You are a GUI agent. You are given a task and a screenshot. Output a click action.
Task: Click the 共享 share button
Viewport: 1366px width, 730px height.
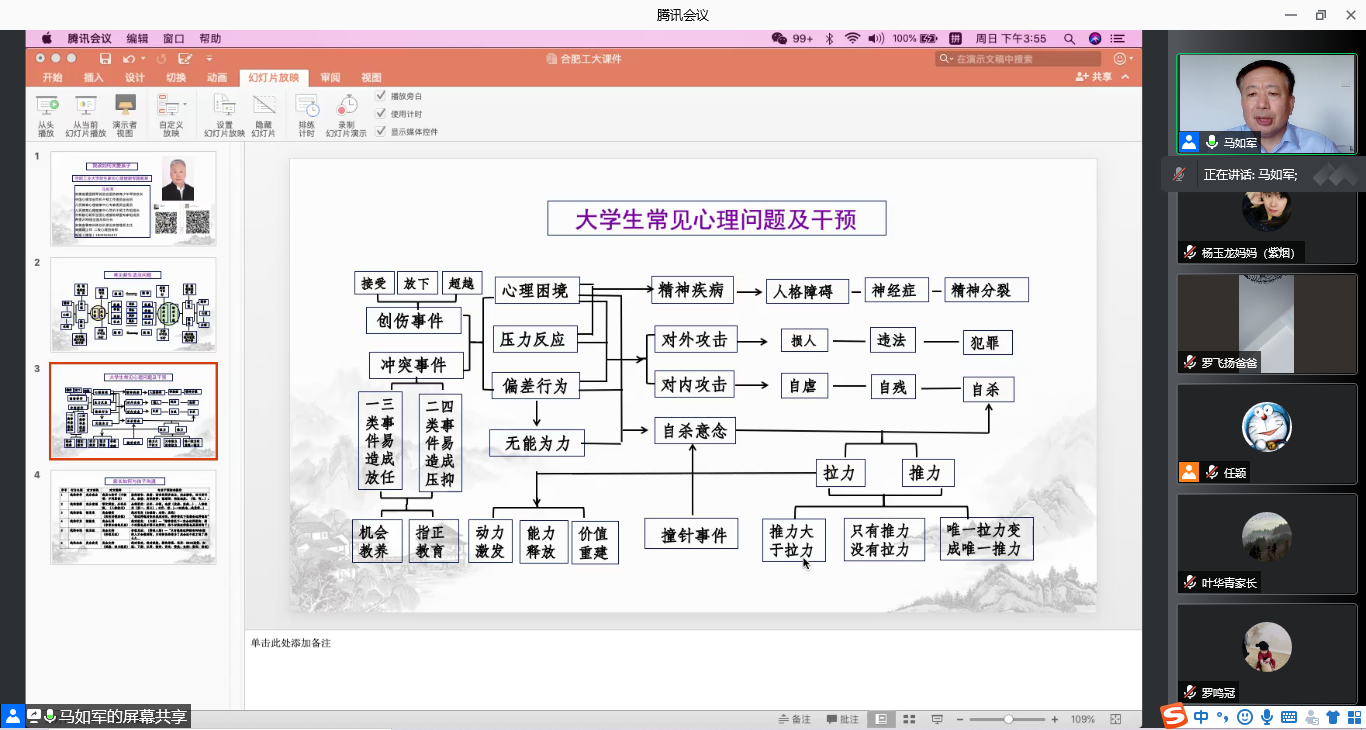(x=1094, y=77)
